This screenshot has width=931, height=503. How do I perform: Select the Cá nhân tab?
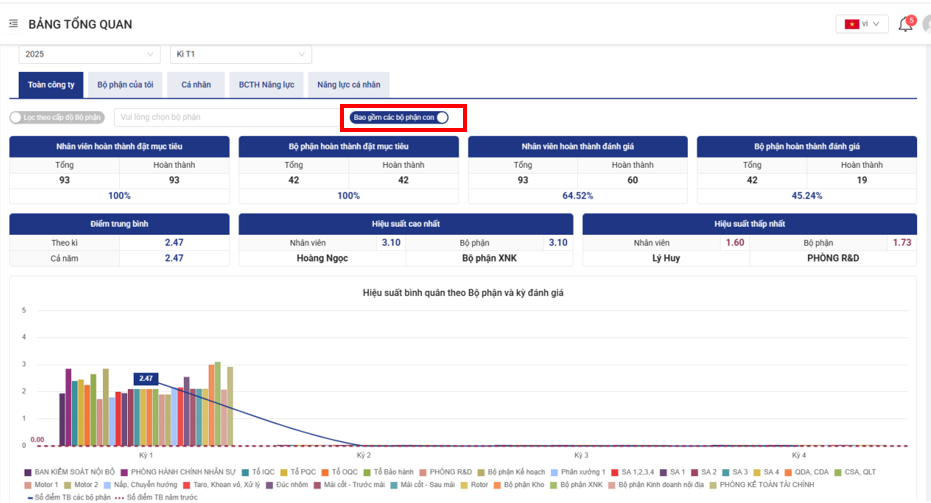coord(195,85)
